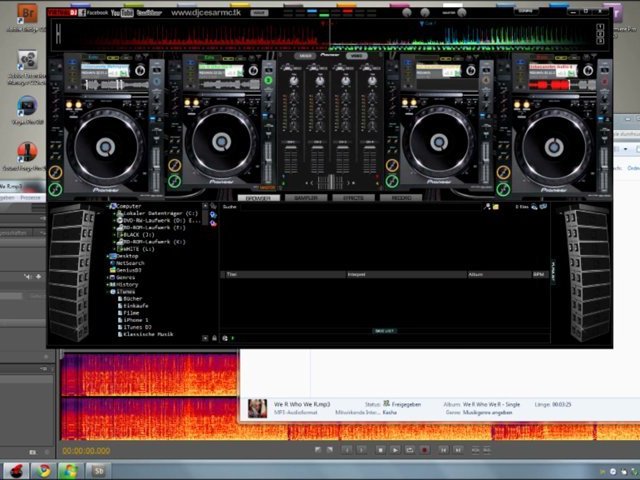Switch to the BROWSER tab
Screen dimensions: 640x480
click(259, 198)
